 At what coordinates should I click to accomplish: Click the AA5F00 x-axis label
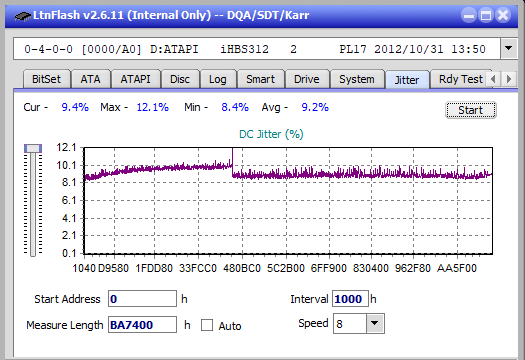(x=457, y=268)
